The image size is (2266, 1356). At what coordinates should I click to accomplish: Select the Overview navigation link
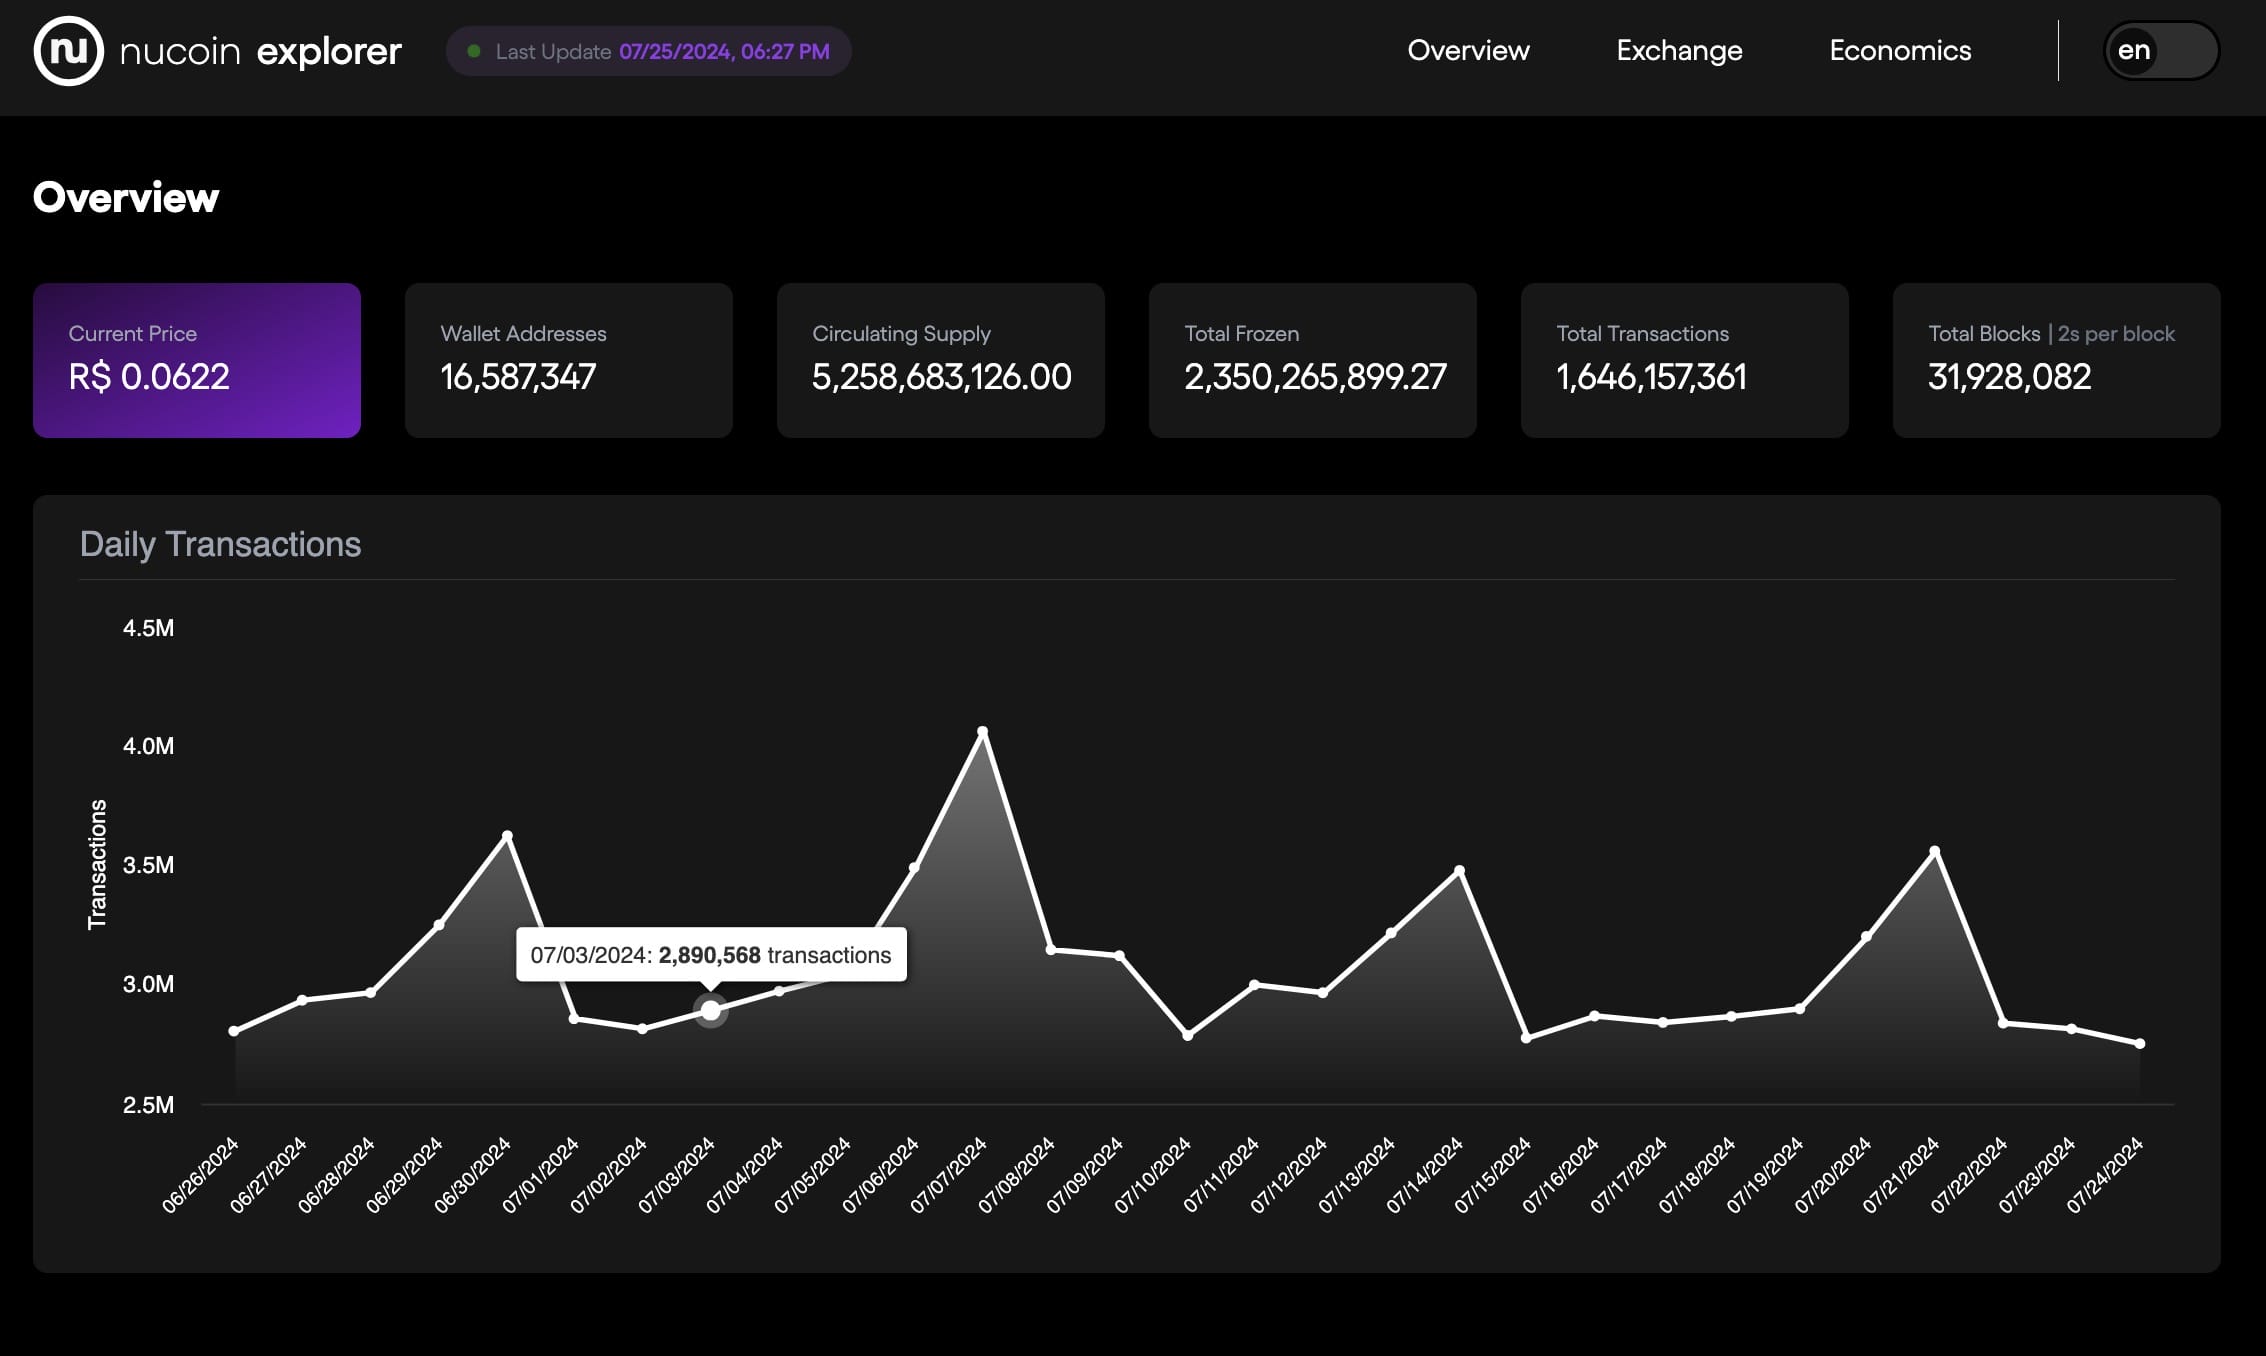(1468, 51)
